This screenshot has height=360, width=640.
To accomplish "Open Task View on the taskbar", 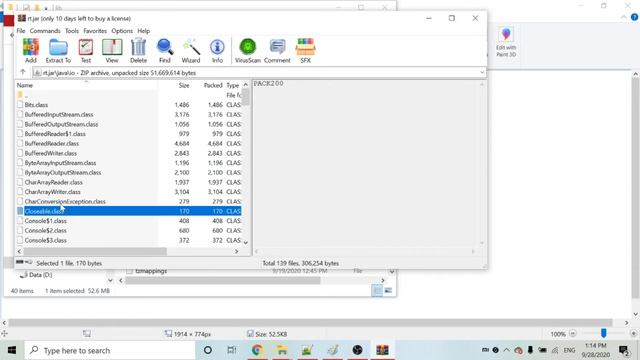I will pos(232,350).
